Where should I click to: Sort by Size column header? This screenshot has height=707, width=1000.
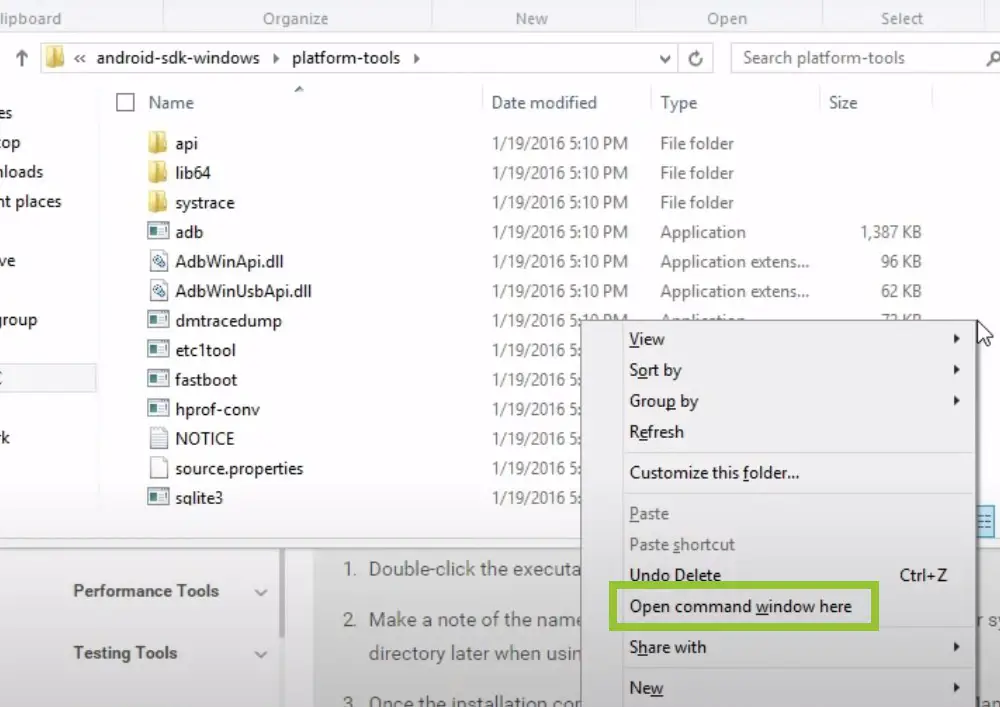coord(842,103)
